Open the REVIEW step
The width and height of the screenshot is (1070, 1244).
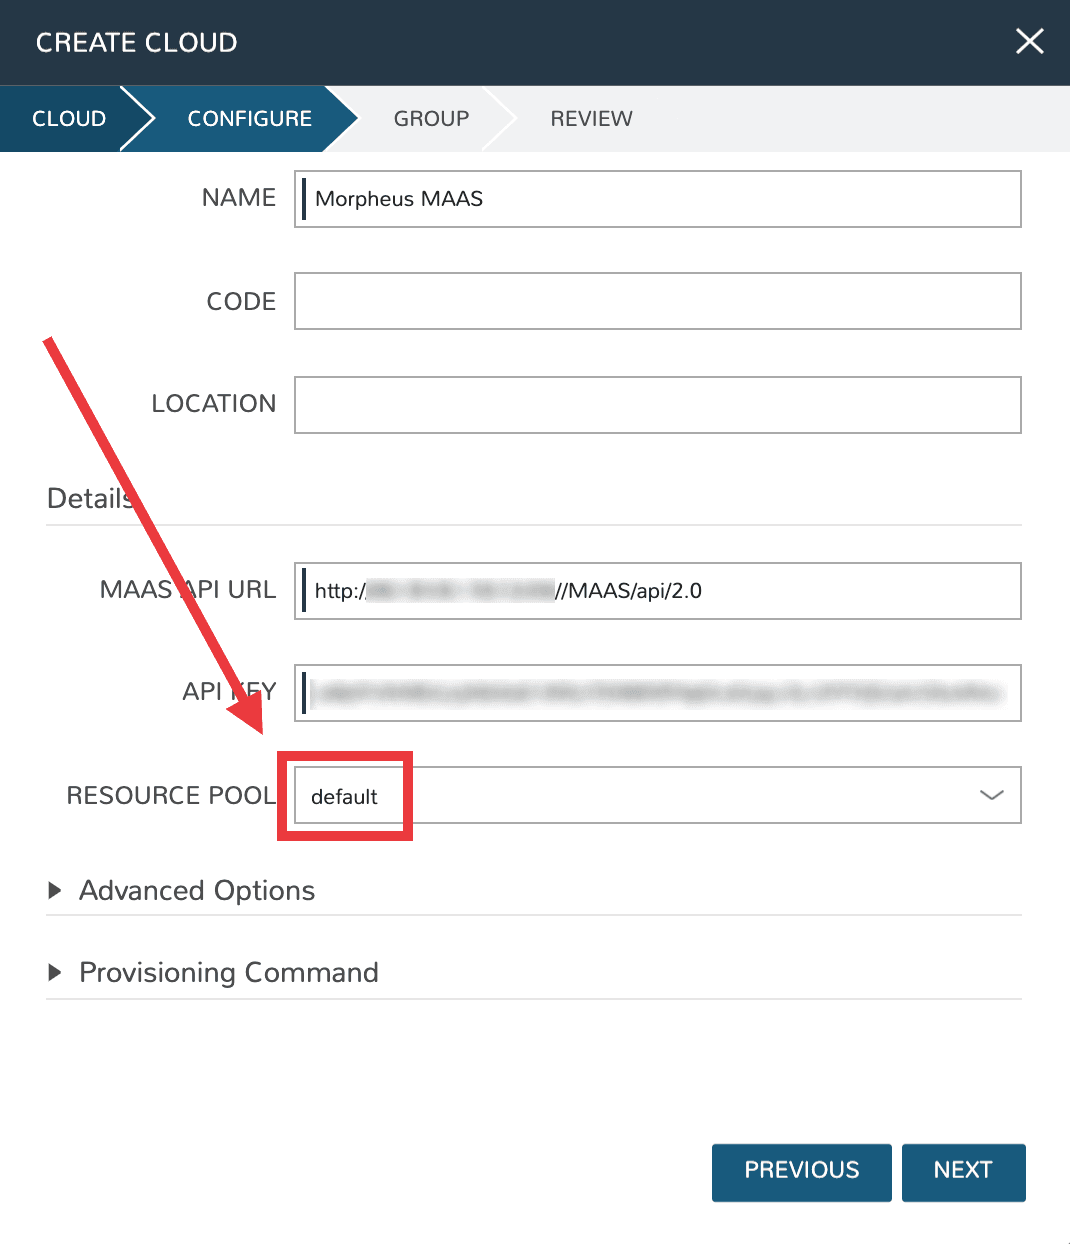591,118
